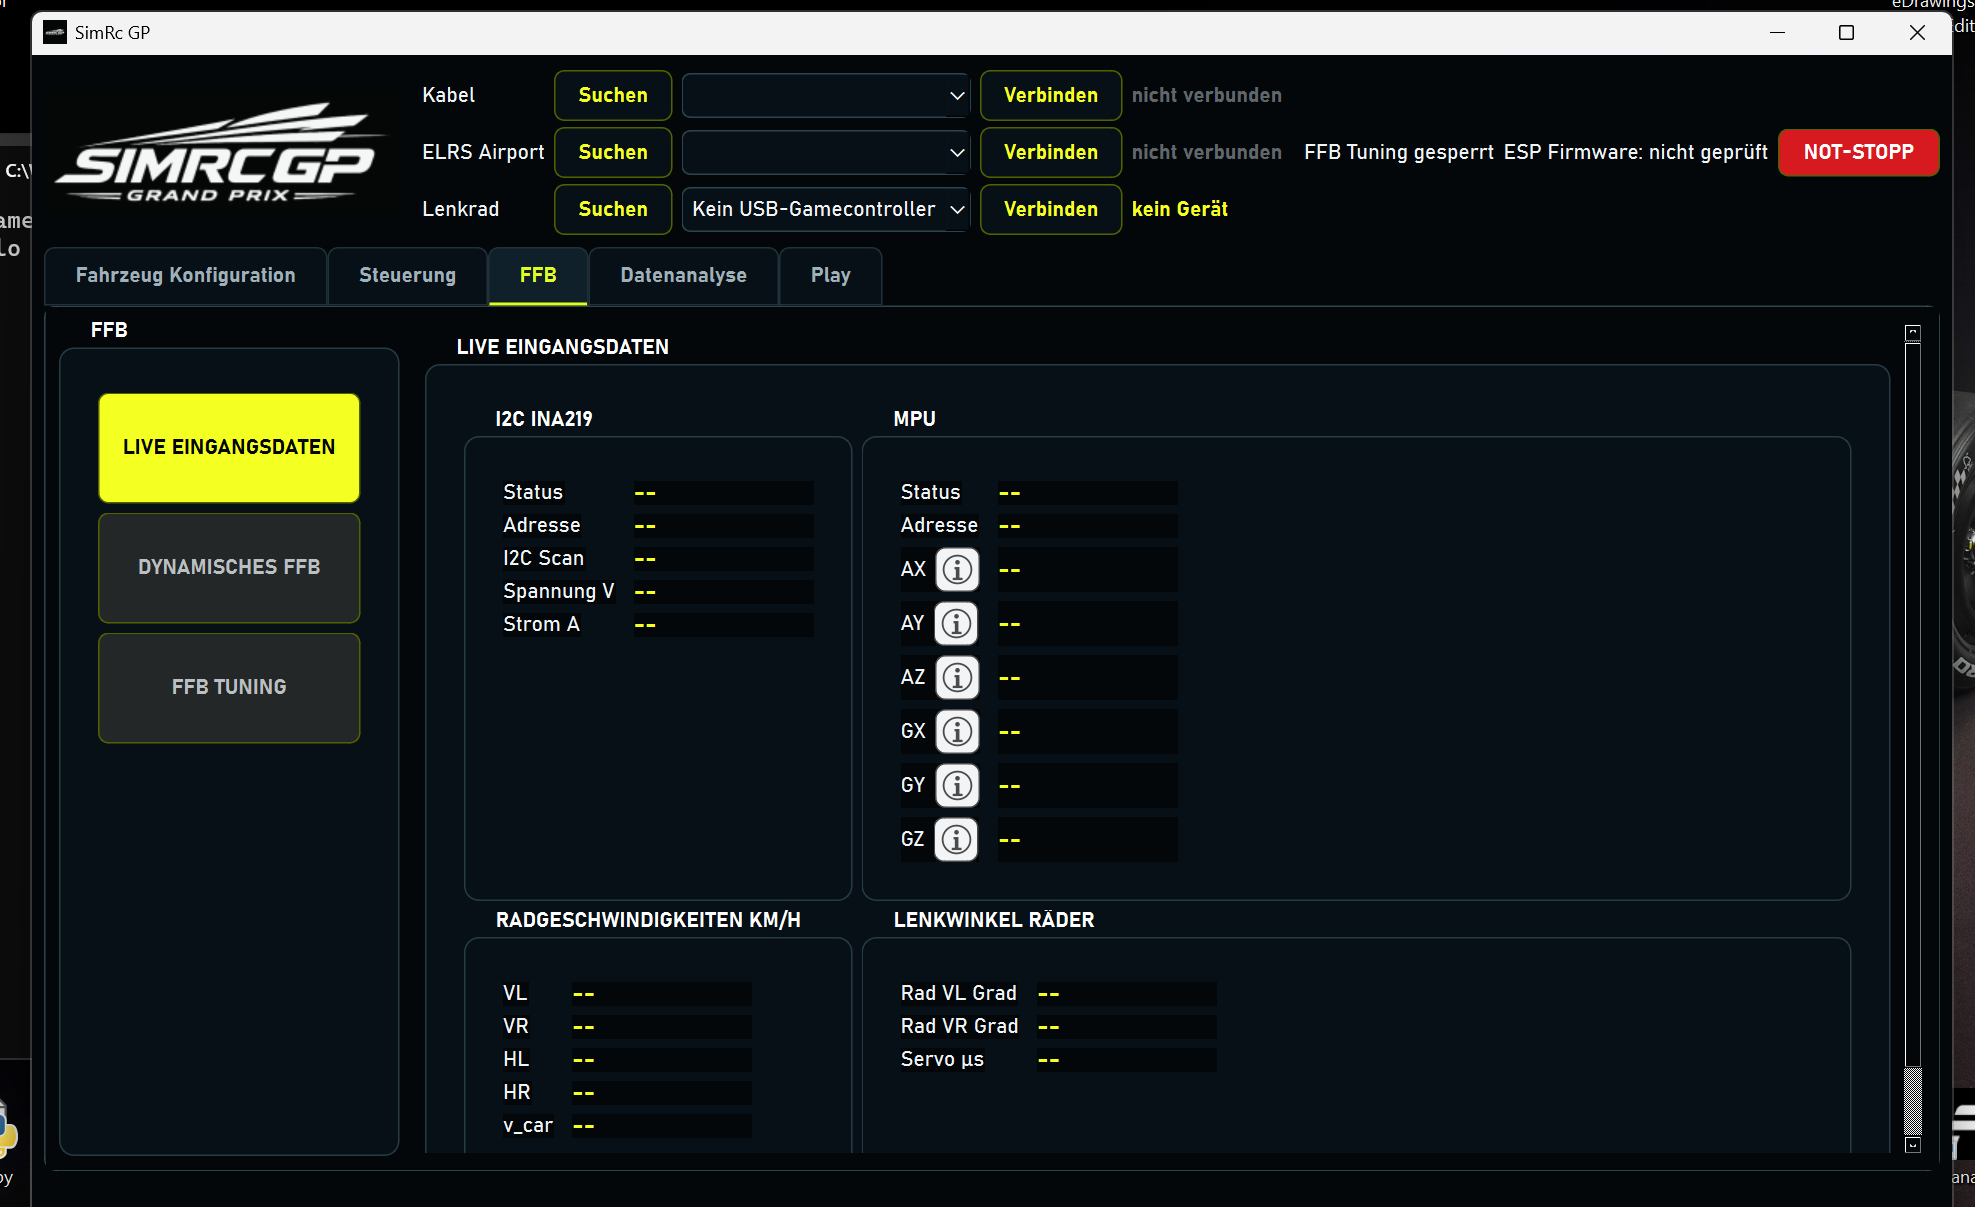Click the SimRc GP title bar app icon
Viewport: 1975px width, 1207px height.
pos(55,32)
